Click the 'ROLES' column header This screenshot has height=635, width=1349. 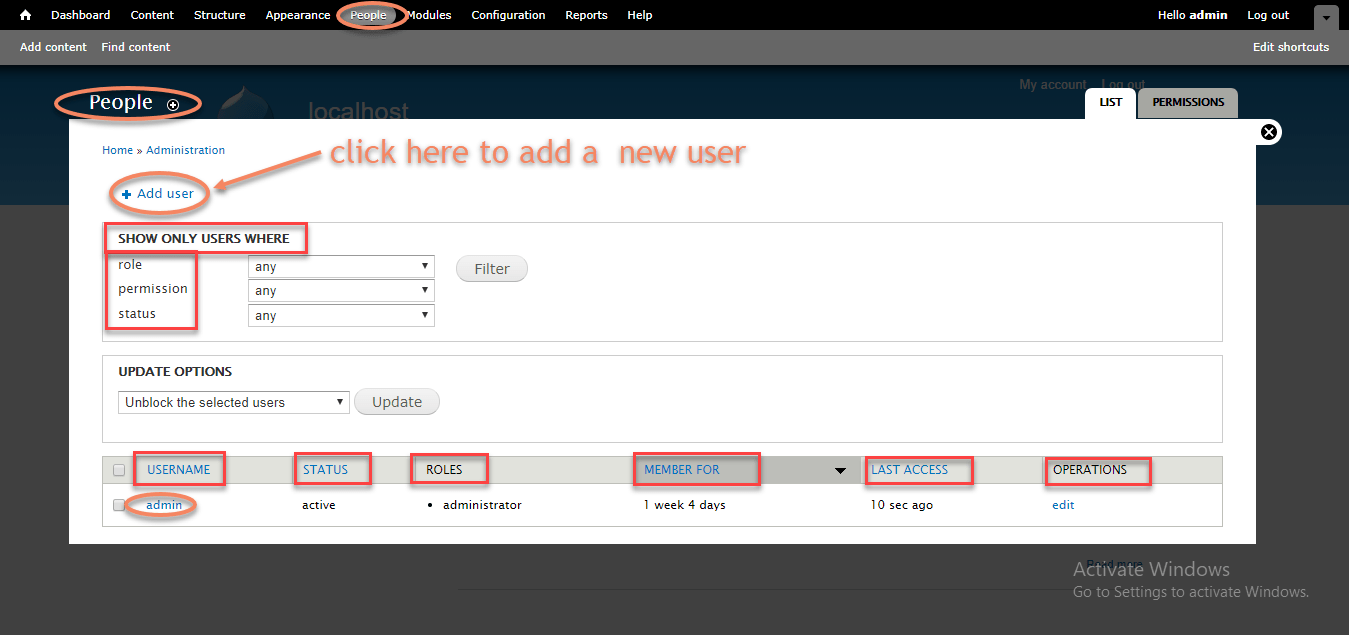[444, 470]
